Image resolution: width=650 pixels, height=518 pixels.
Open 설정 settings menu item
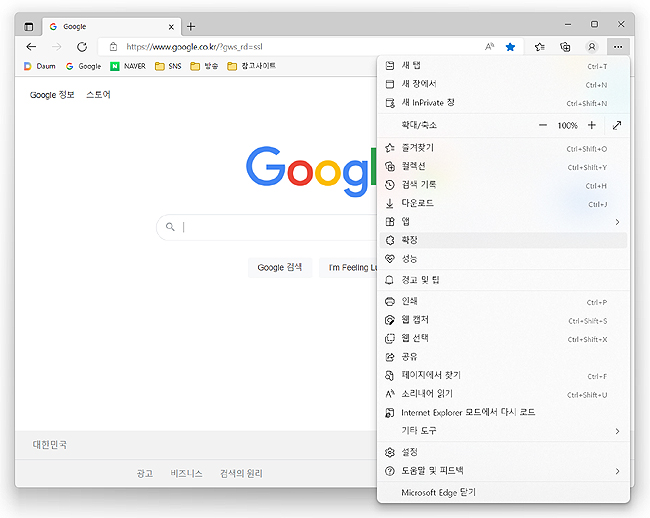(x=503, y=453)
